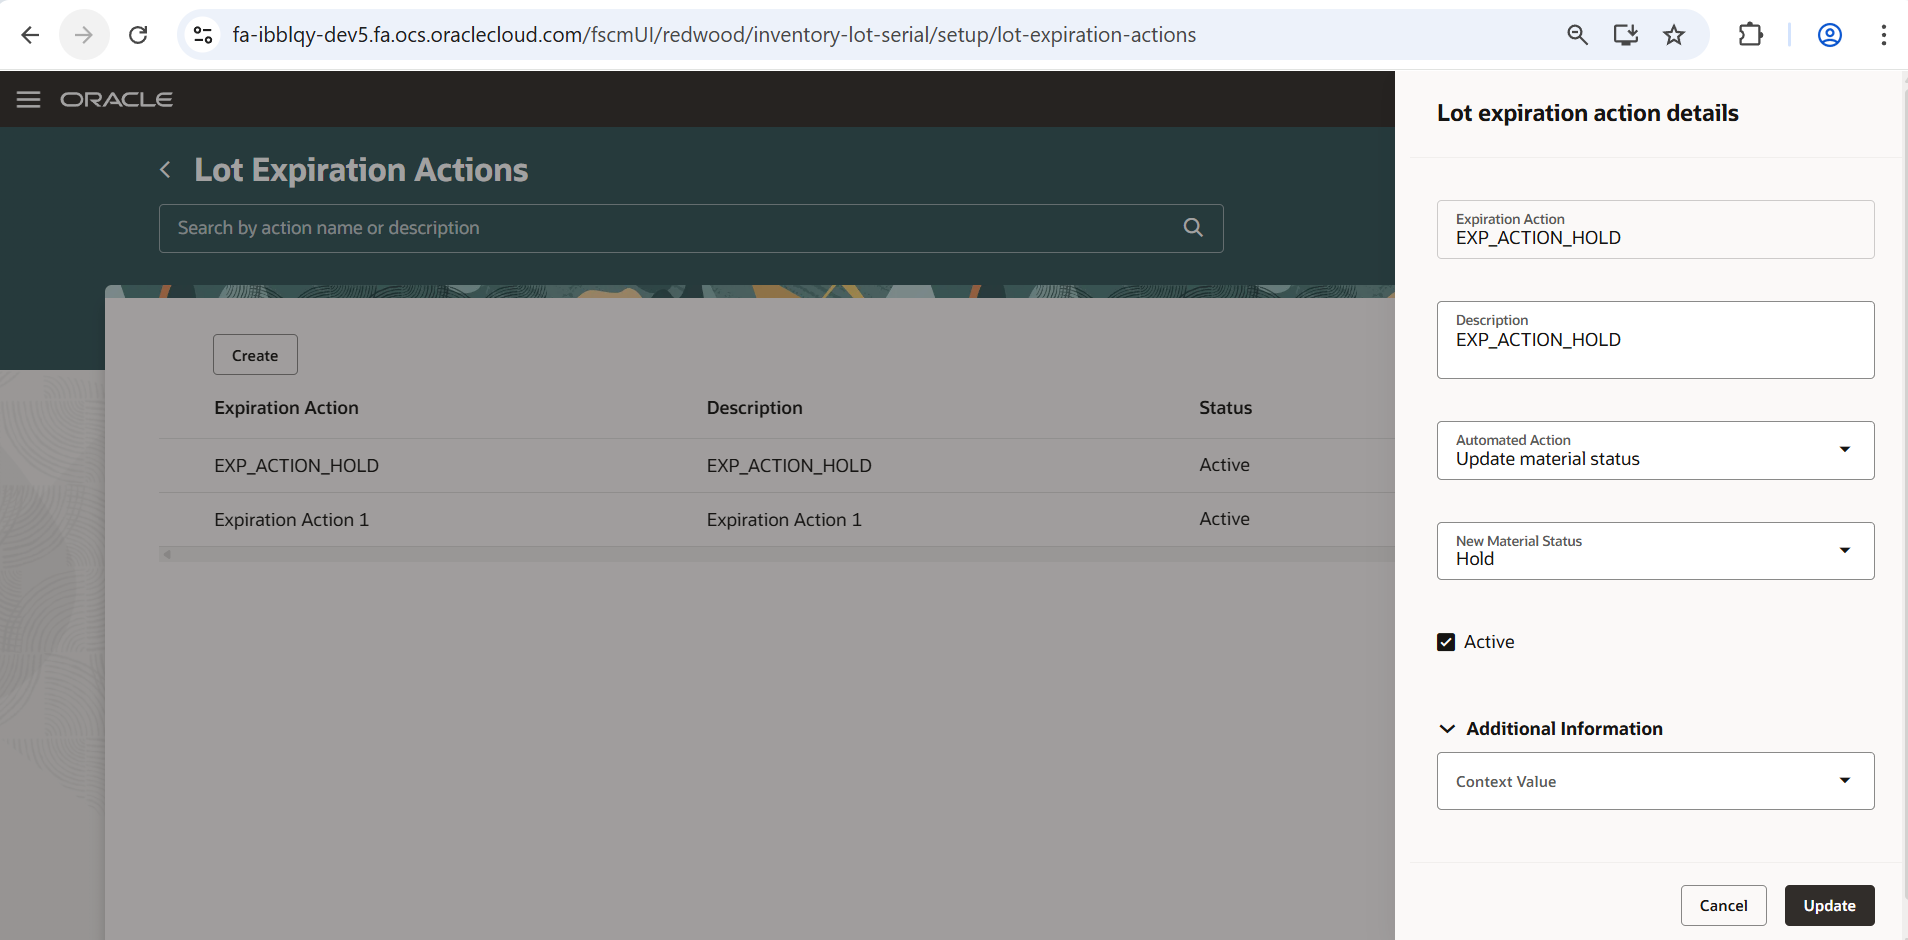1908x940 pixels.
Task: Uncheck the Active checkbox
Action: 1446,642
